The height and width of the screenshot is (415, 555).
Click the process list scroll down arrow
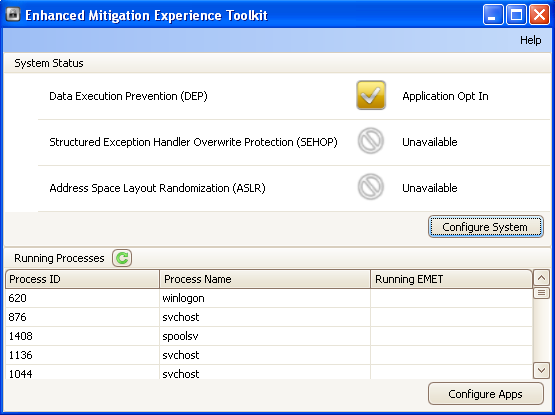(541, 370)
